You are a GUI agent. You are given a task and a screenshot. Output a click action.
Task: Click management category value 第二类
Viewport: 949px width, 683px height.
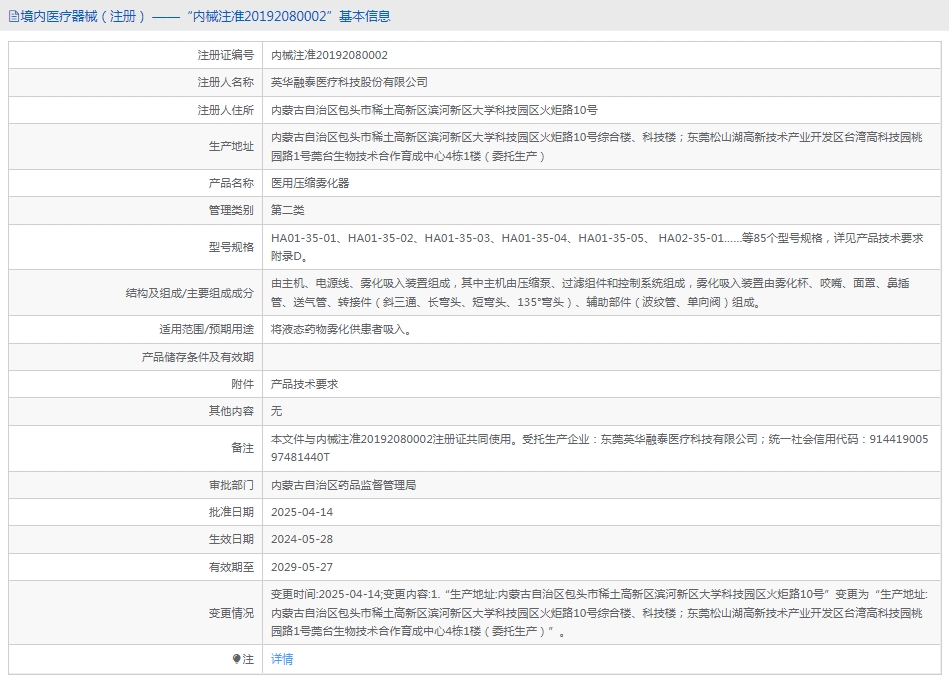288,210
